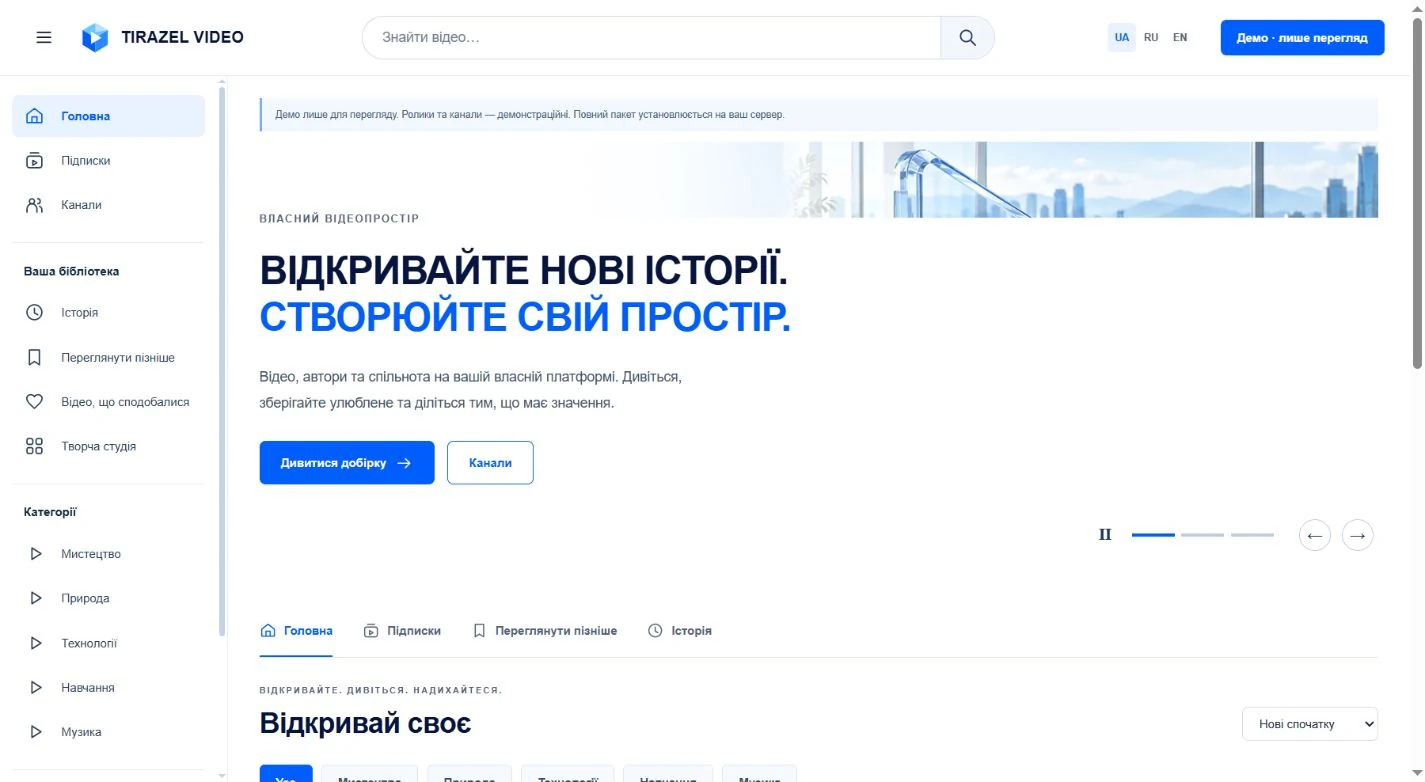Viewport: 1425px width, 782px height.
Task: Click the Ваша бібліотека heading
Action: (x=72, y=271)
